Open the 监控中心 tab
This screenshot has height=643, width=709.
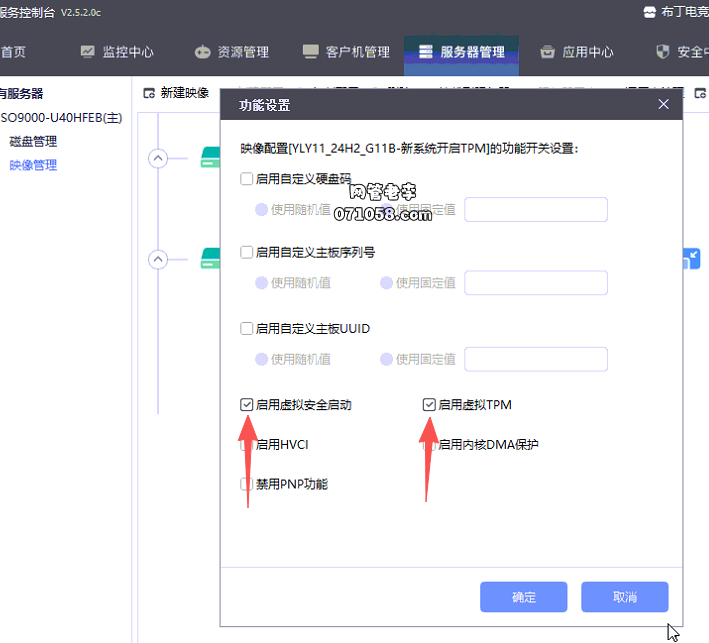(117, 52)
